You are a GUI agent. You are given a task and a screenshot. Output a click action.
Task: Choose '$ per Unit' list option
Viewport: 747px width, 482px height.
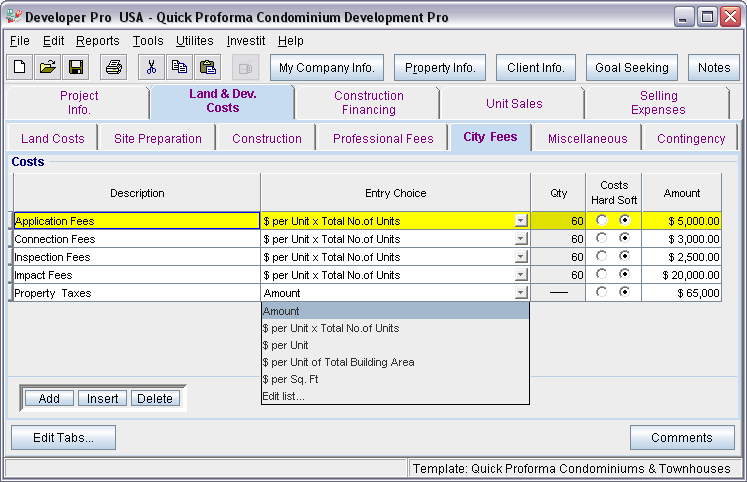(x=395, y=345)
